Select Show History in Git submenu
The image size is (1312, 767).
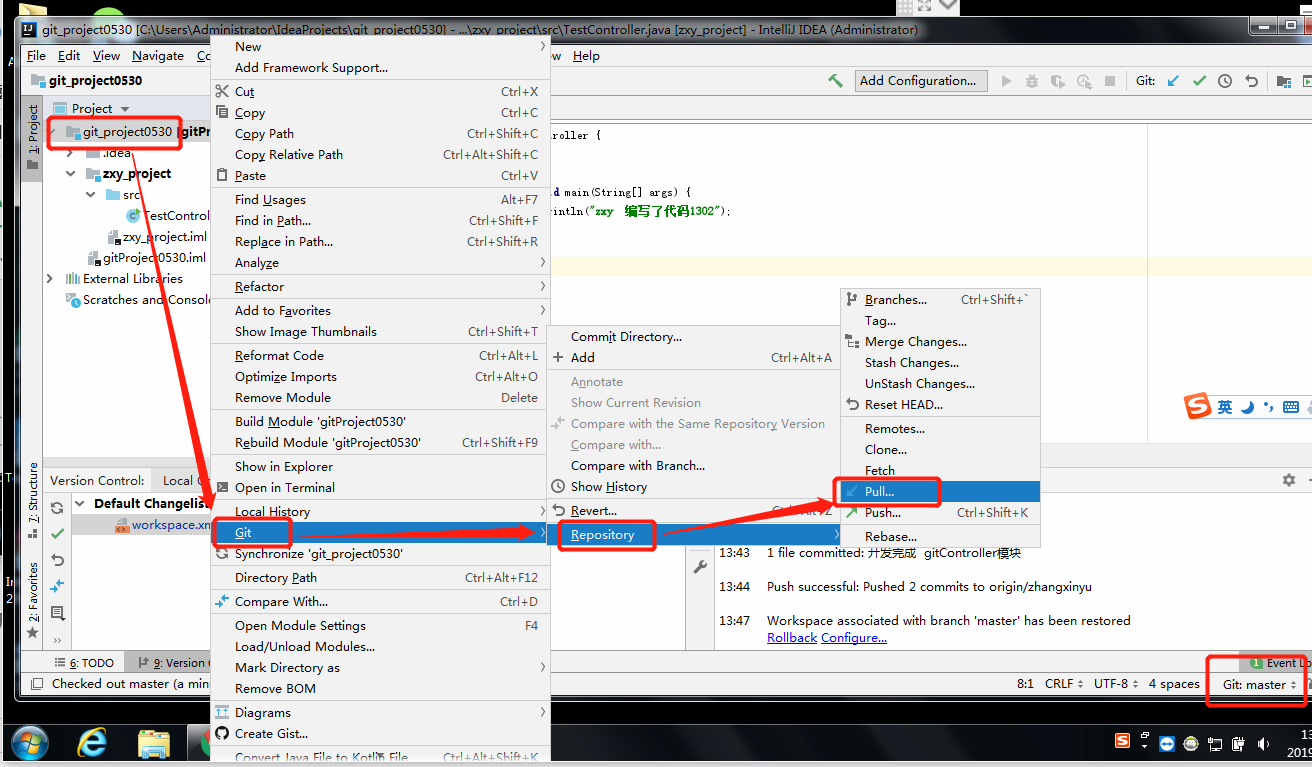point(694,487)
